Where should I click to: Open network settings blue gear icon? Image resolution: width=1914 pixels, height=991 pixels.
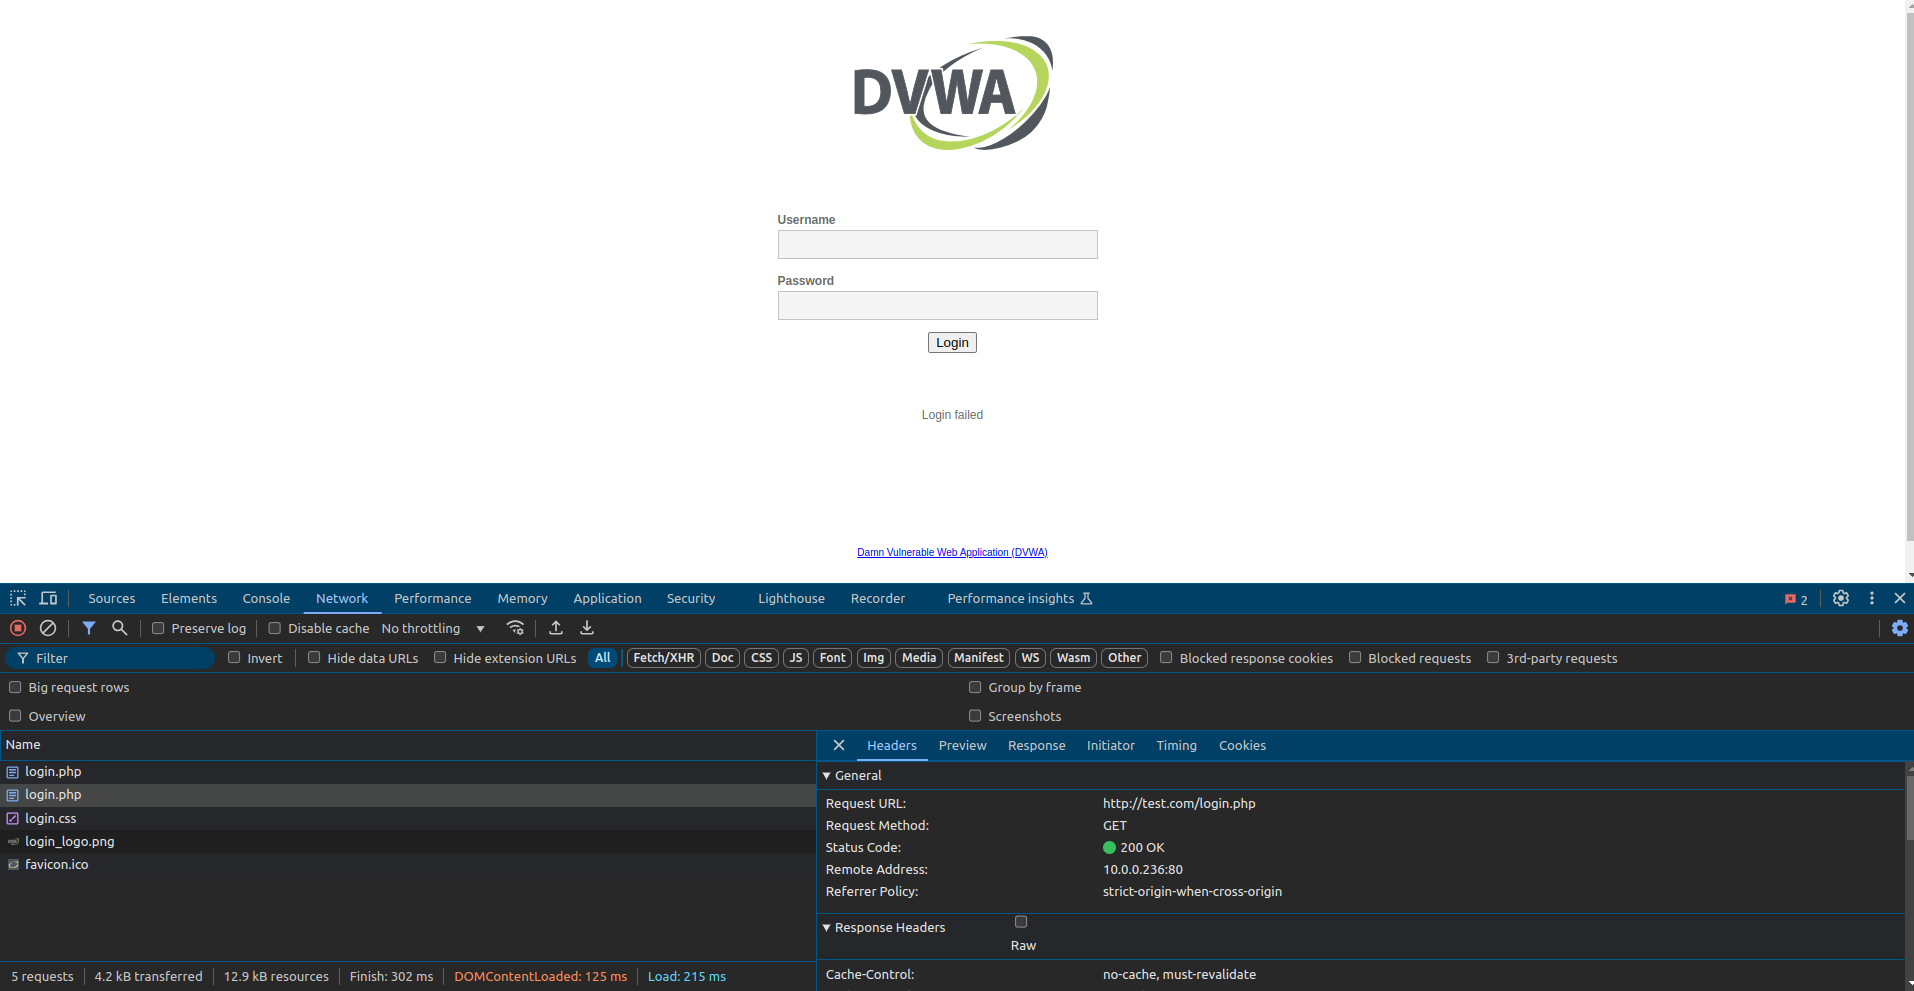pos(1900,628)
